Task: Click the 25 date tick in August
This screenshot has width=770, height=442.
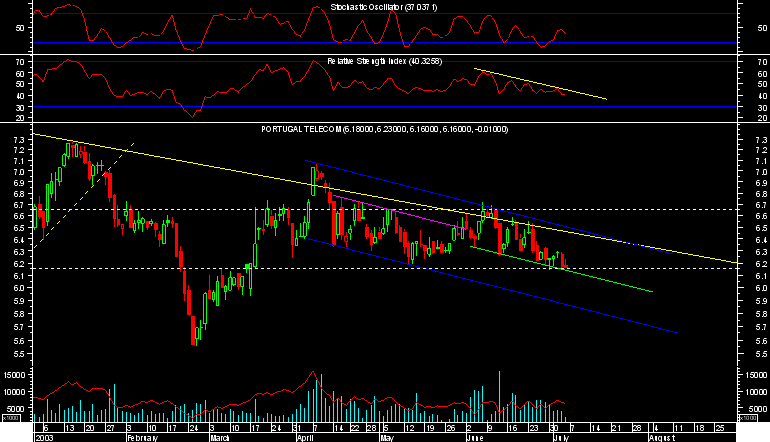Action: [719, 428]
